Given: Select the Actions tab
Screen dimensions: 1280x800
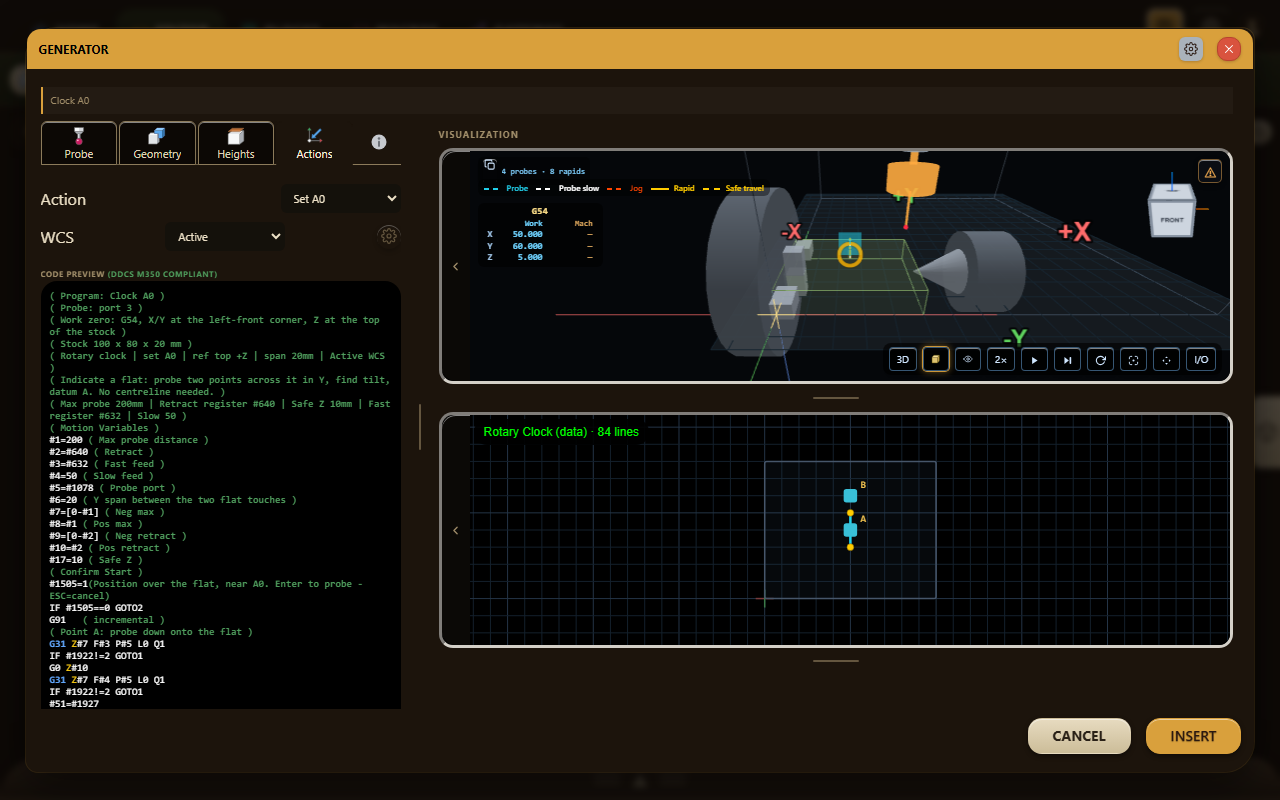Looking at the screenshot, I should pyautogui.click(x=314, y=143).
